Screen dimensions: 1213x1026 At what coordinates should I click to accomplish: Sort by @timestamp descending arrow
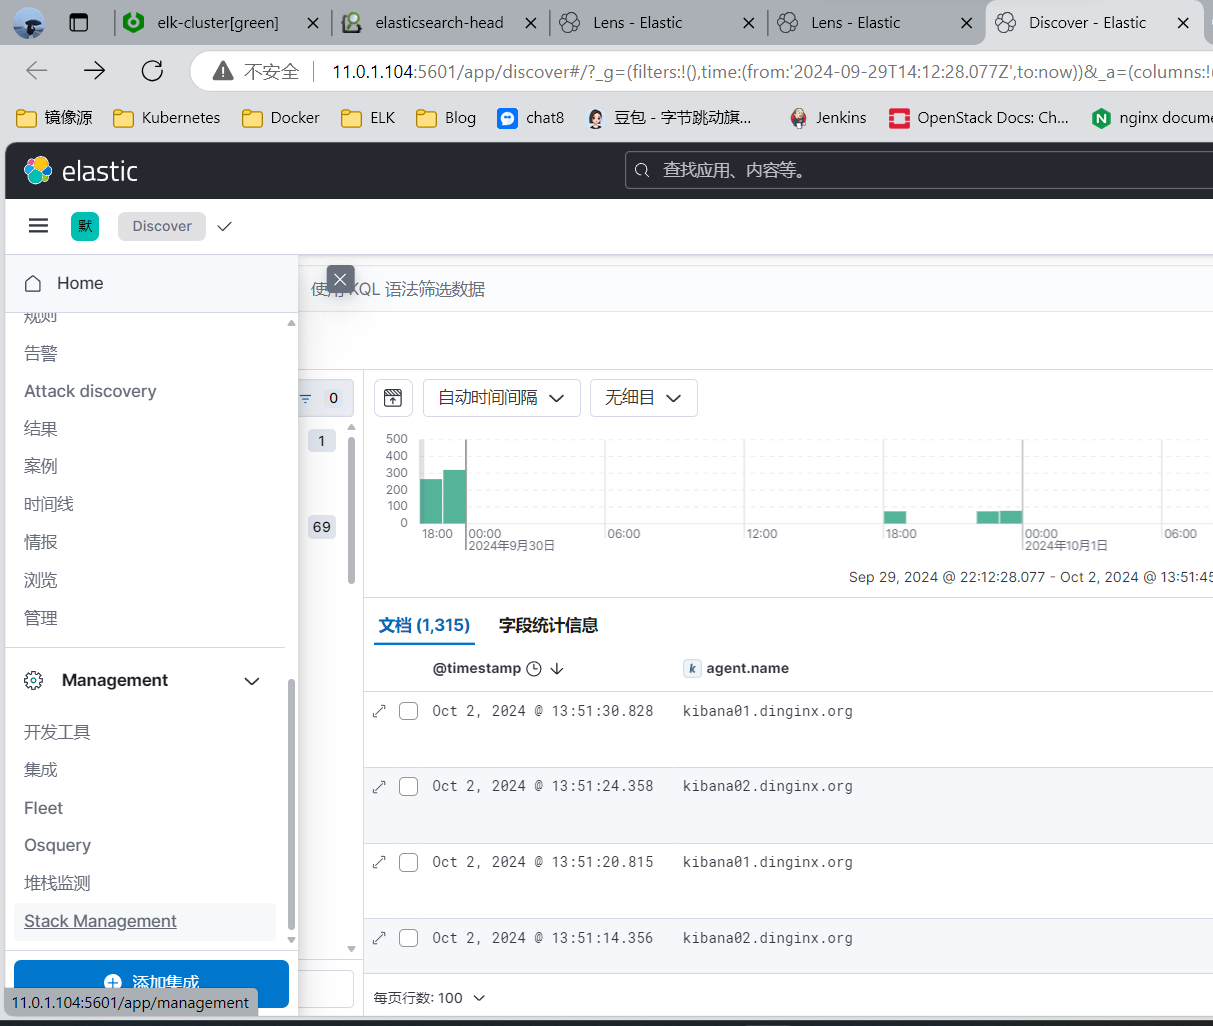pyautogui.click(x=557, y=669)
